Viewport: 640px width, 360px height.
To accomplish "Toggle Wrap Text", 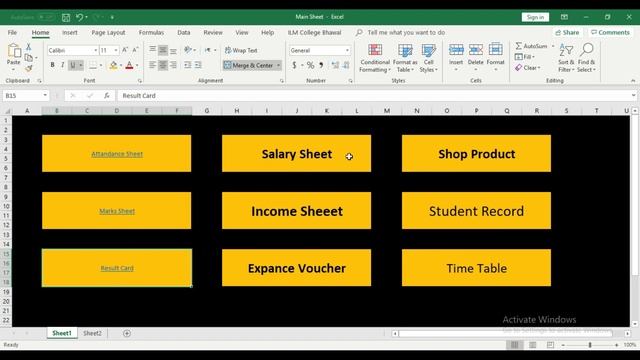I will [x=241, y=50].
